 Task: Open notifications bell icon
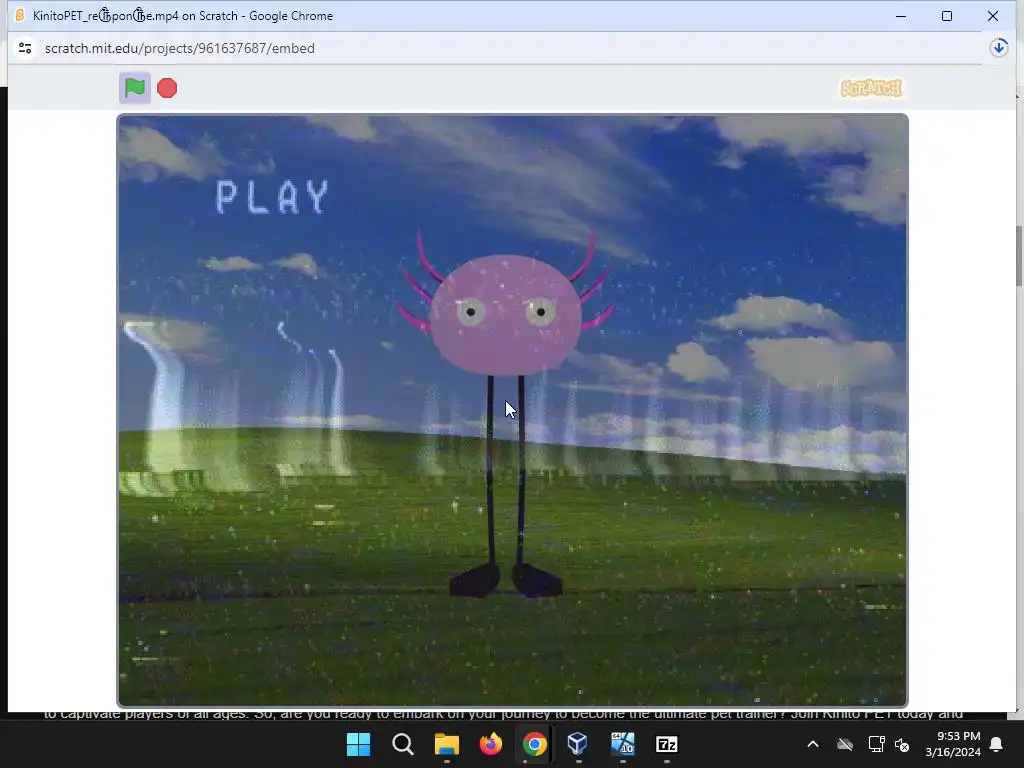point(997,744)
